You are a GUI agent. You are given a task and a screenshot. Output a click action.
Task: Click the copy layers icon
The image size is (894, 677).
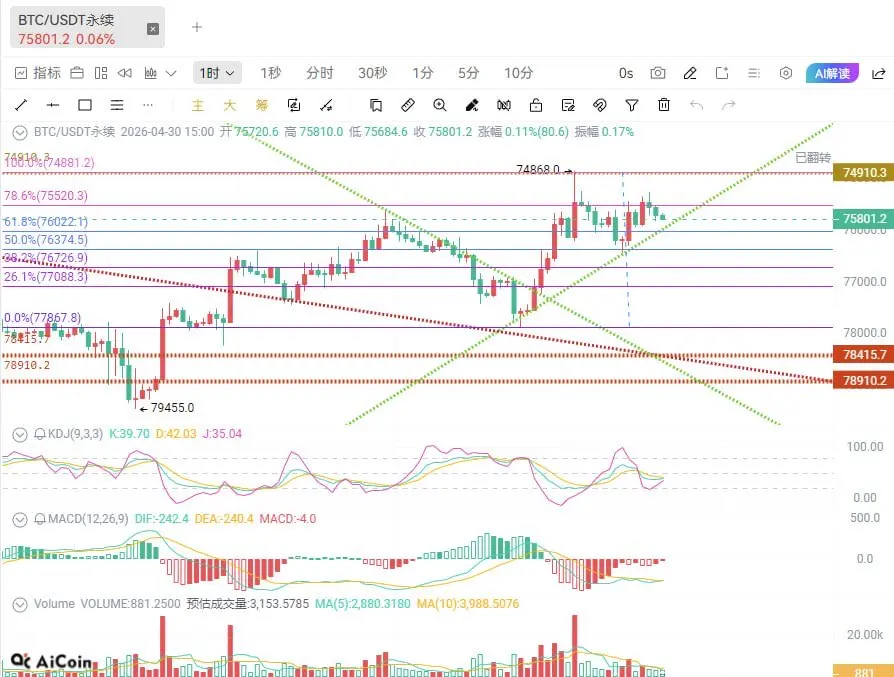point(376,105)
